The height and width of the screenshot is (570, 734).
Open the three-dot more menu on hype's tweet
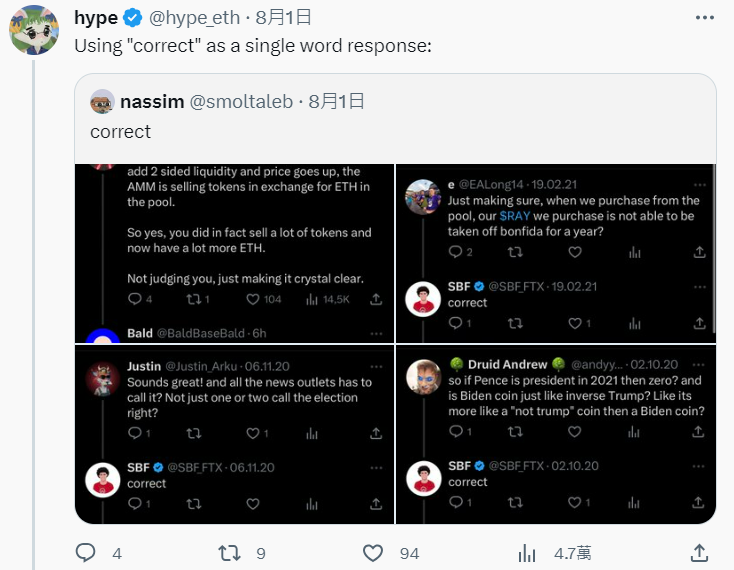coord(705,18)
